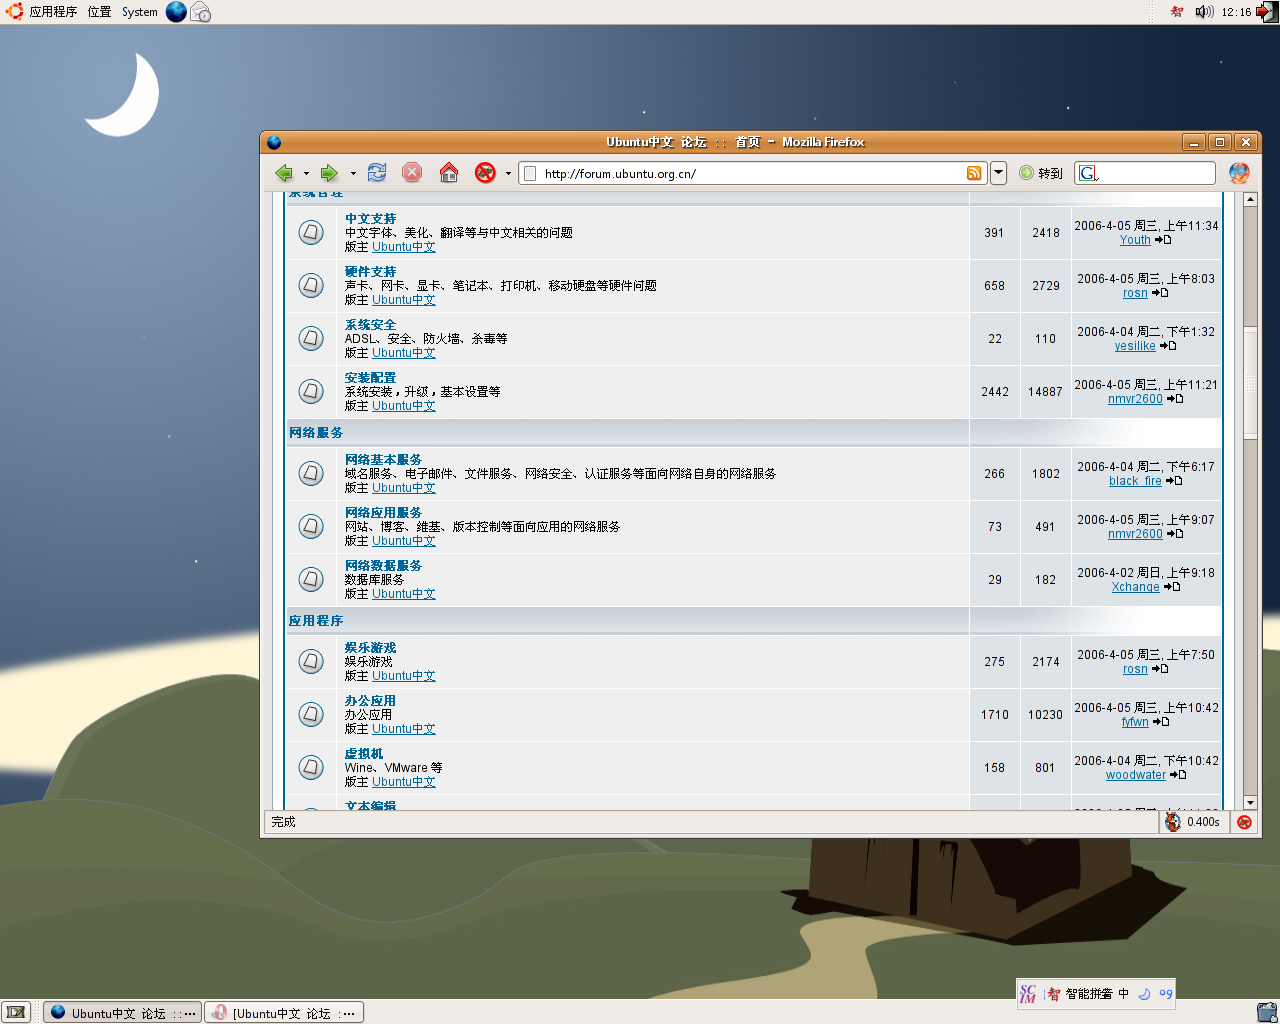Screen dimensions: 1280x1024
Task: Click the scrollbar down arrow
Action: click(x=1250, y=802)
